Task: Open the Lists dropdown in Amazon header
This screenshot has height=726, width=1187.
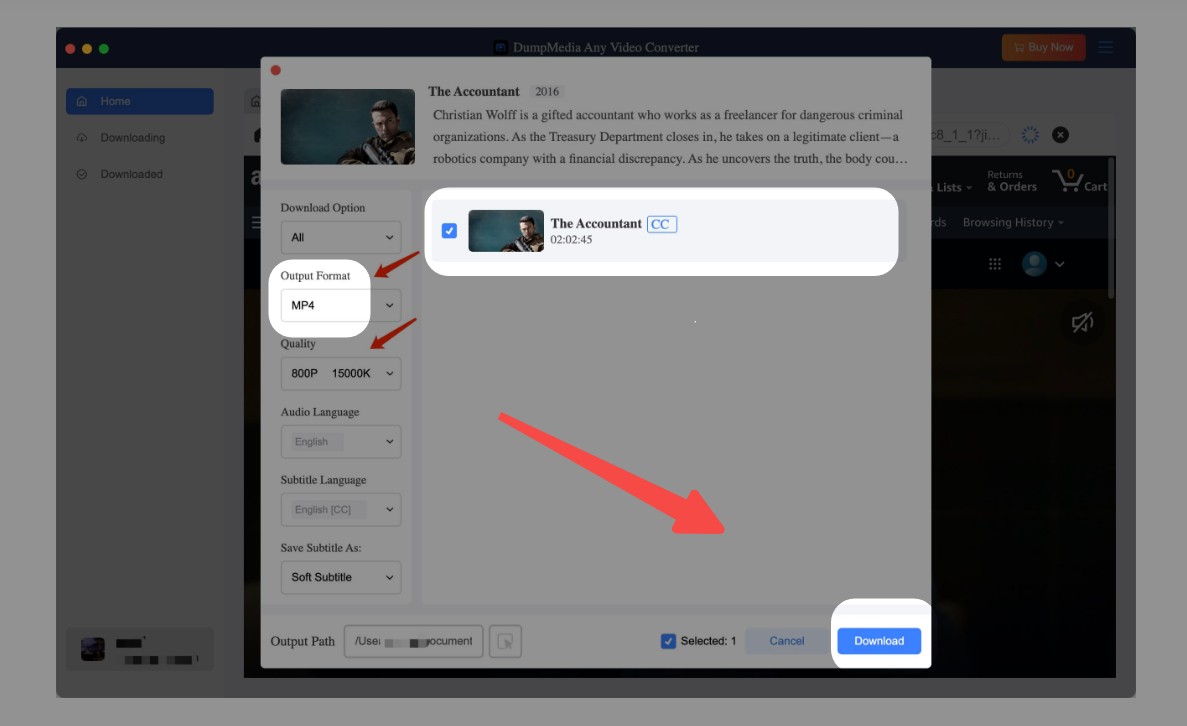Action: point(953,187)
